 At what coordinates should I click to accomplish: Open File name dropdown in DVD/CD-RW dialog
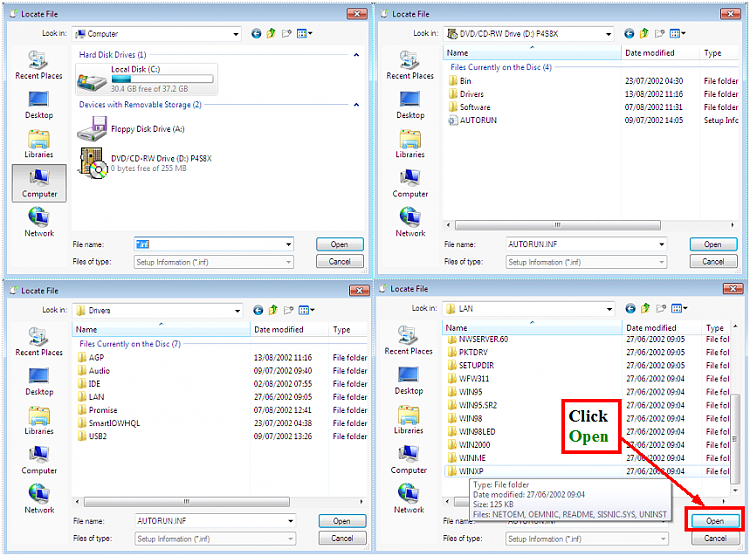[x=662, y=245]
